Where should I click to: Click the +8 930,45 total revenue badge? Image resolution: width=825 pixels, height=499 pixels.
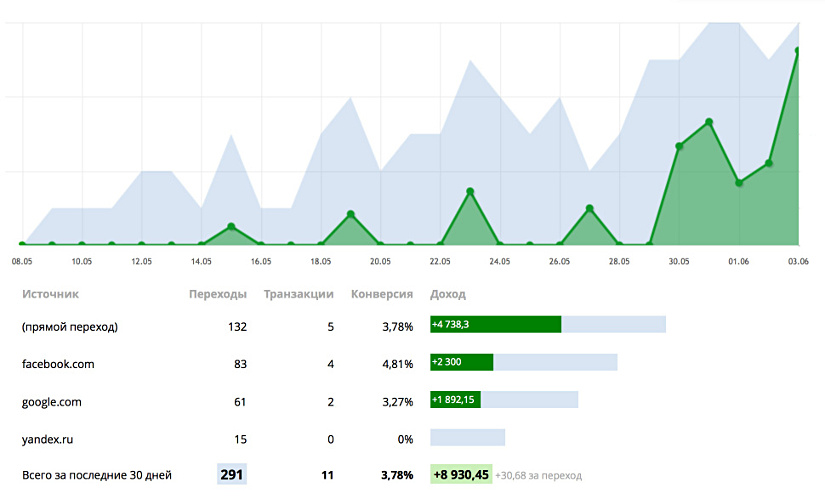(461, 475)
